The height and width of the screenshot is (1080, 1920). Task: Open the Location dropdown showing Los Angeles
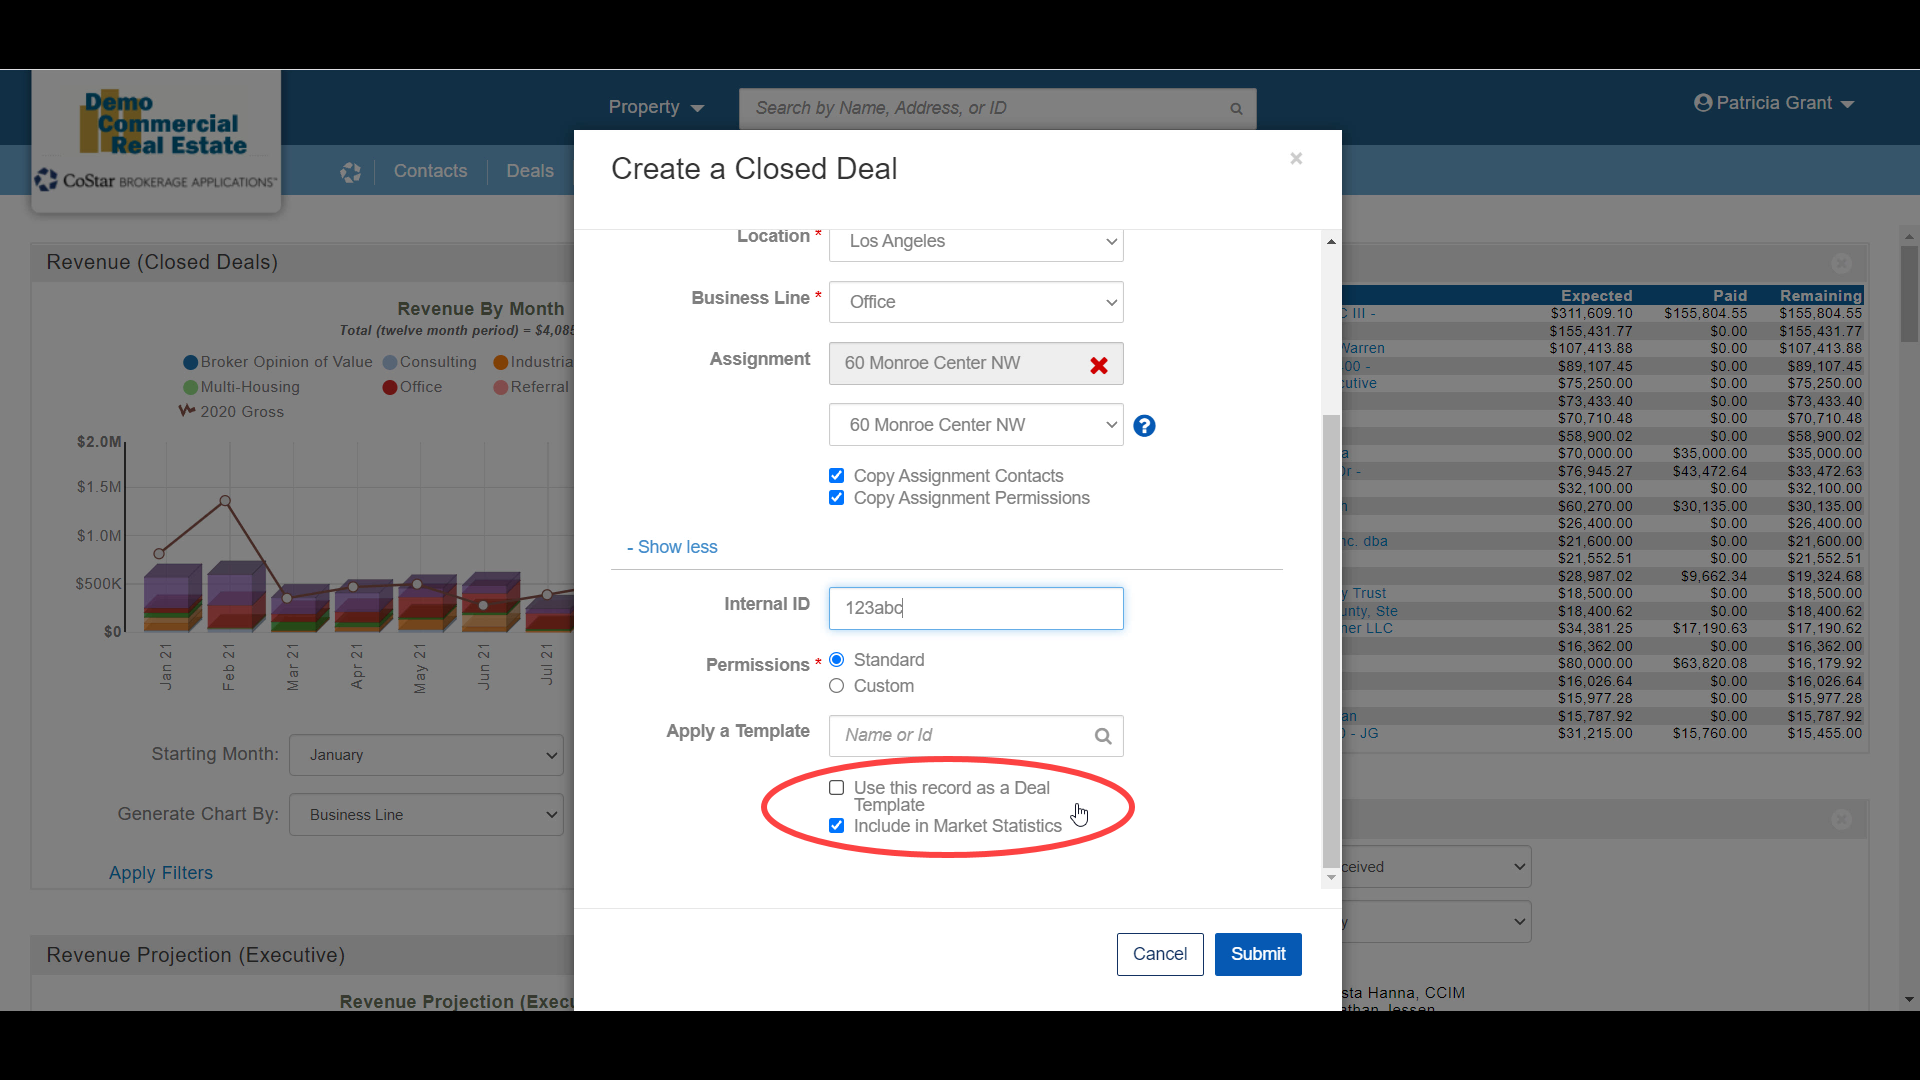click(x=975, y=242)
